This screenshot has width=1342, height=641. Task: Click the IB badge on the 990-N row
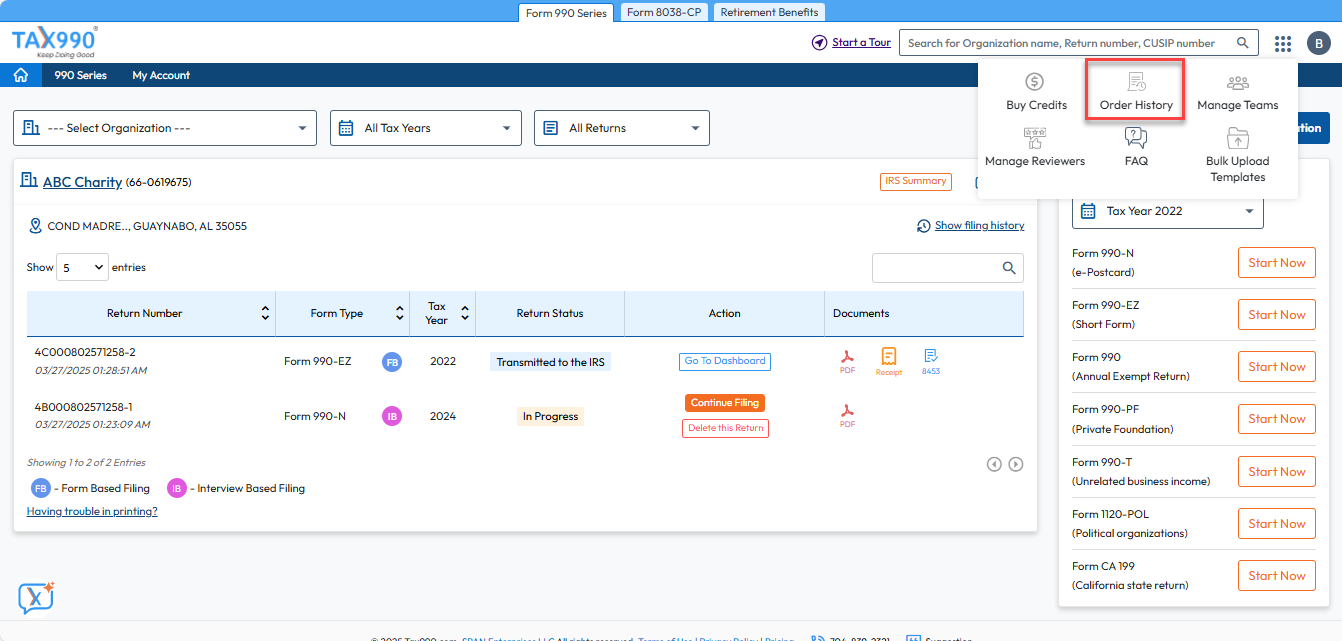(x=392, y=416)
